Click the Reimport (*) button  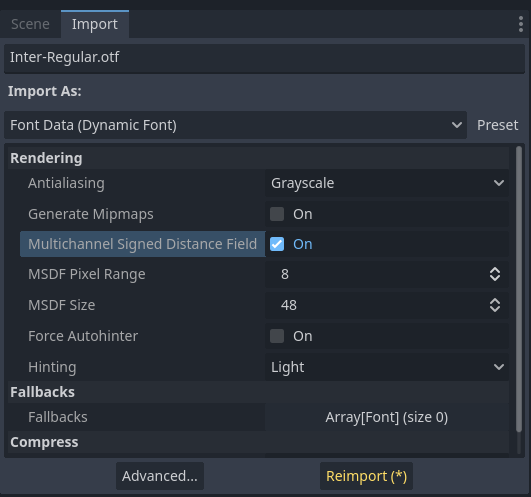[366, 476]
